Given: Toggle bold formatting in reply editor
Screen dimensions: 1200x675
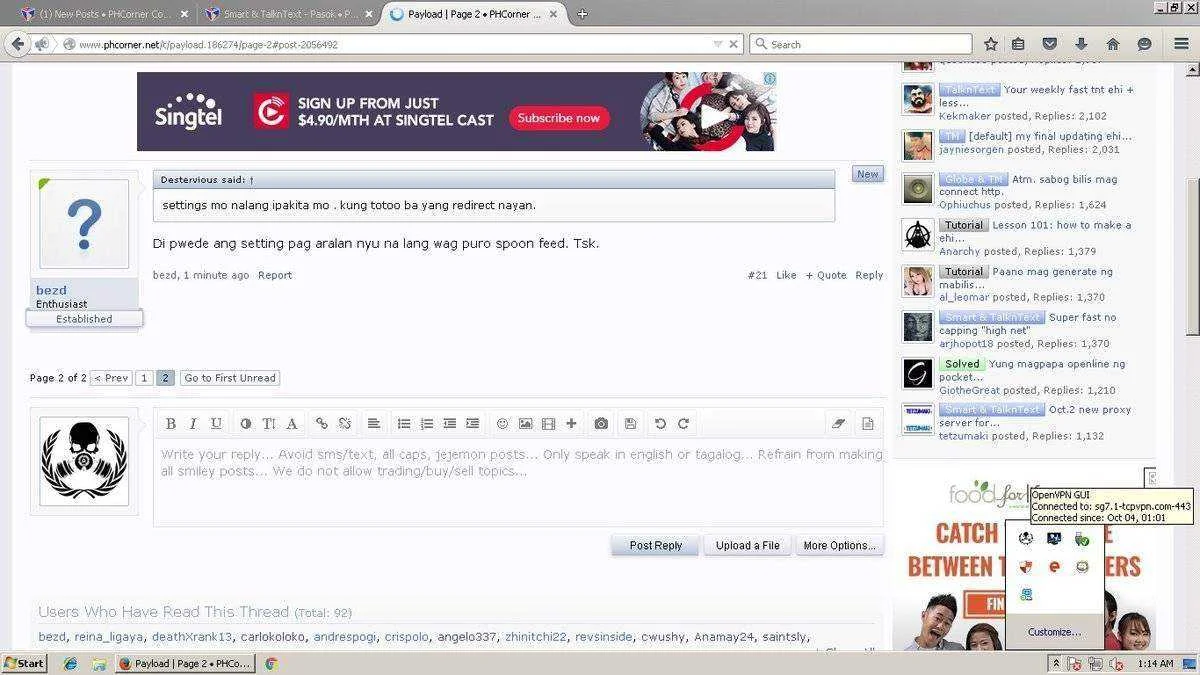Looking at the screenshot, I should point(171,424).
